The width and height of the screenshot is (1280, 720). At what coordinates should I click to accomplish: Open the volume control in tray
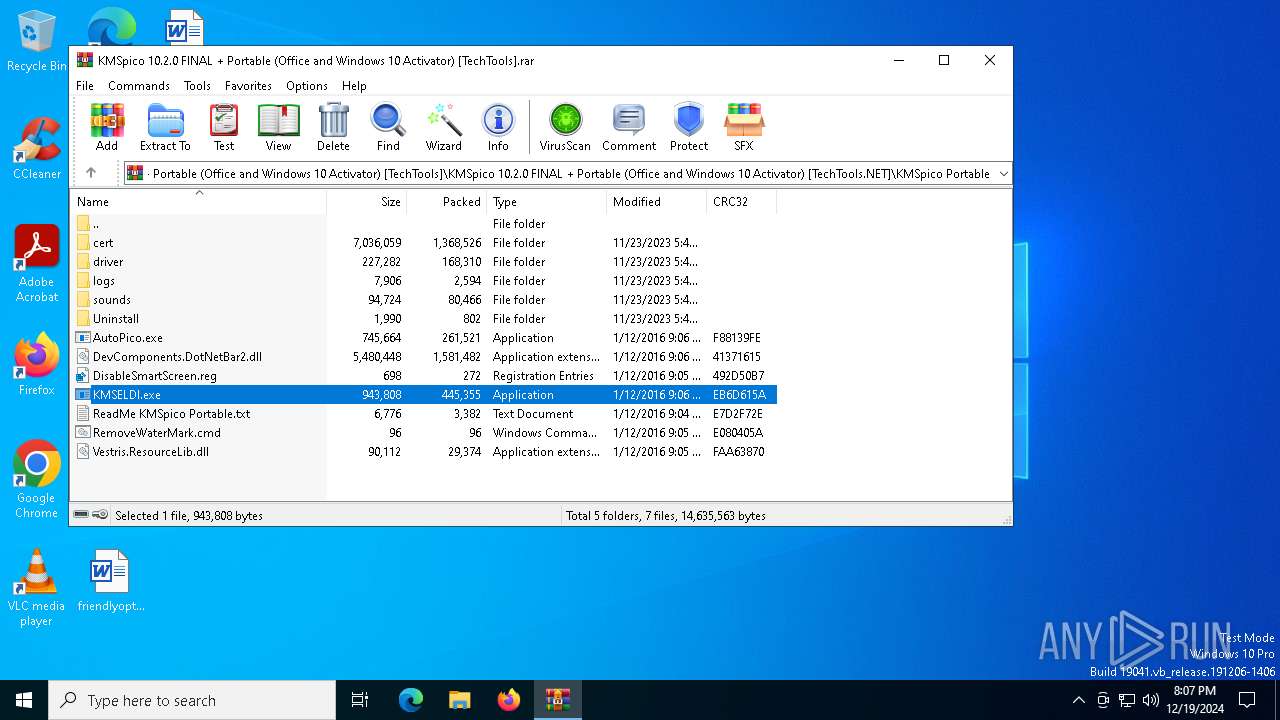(1151, 700)
